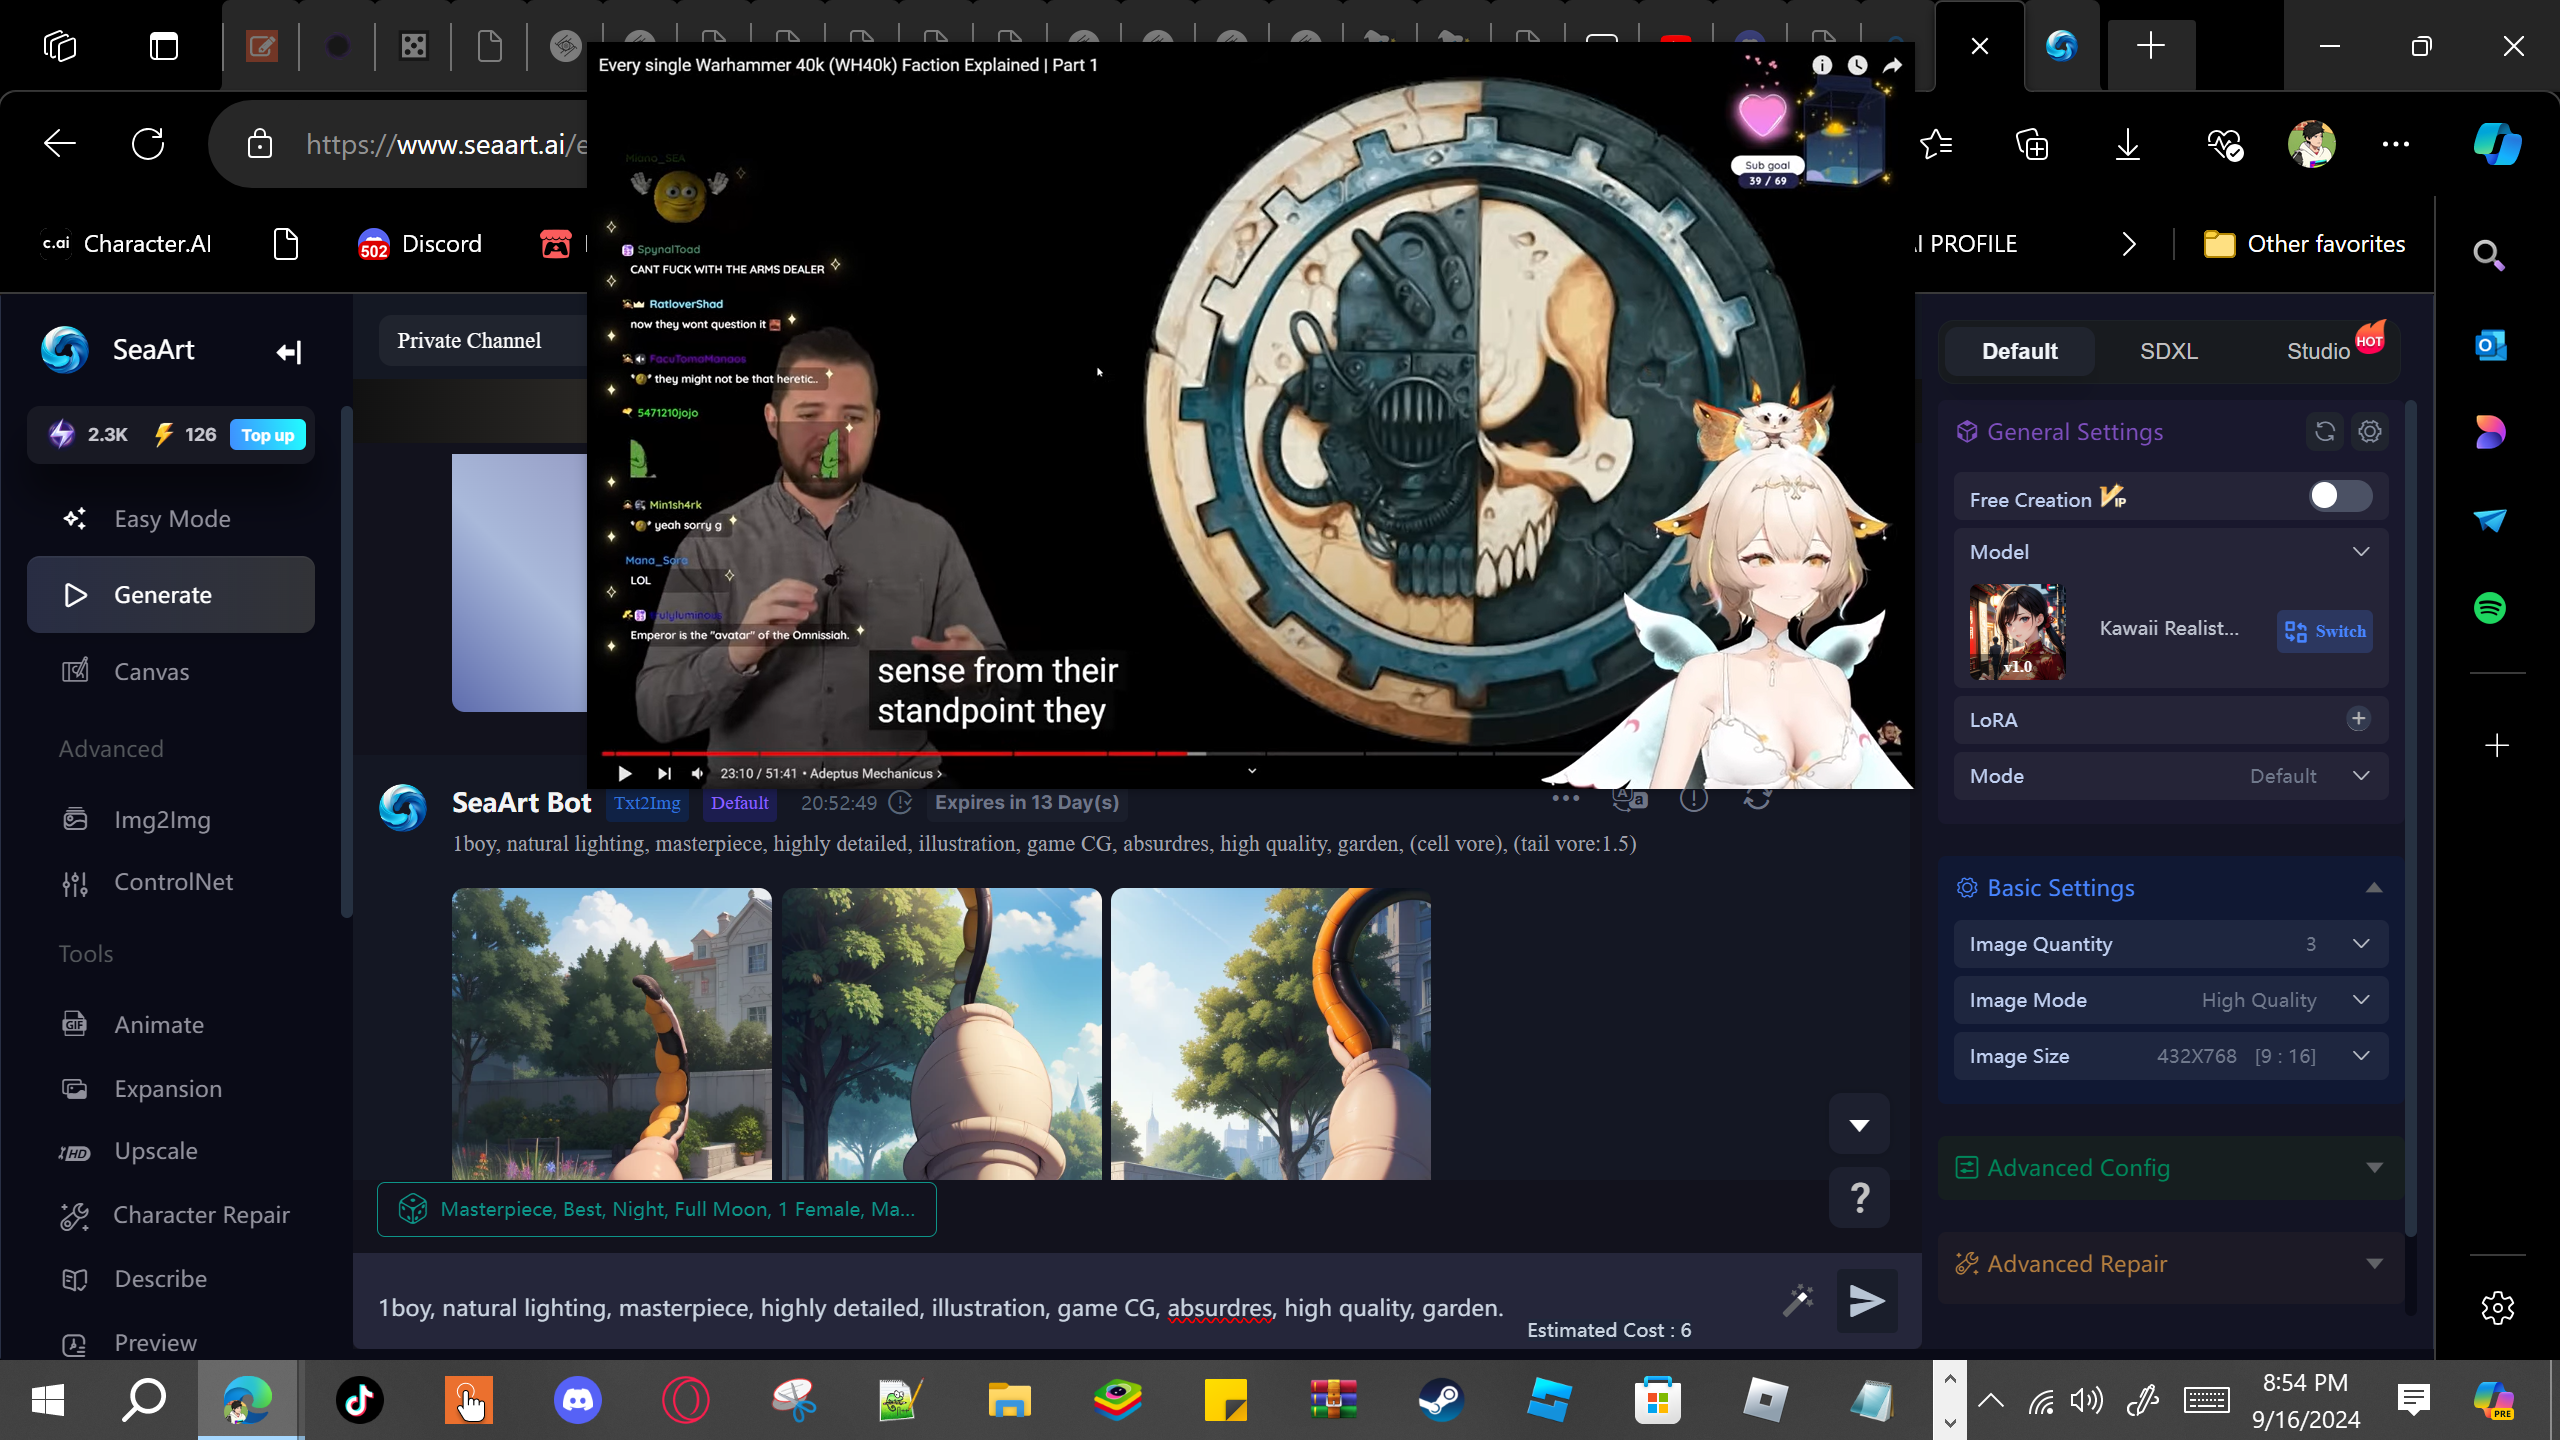
Task: Open Easy Mode in sidebar
Action: pyautogui.click(x=171, y=519)
